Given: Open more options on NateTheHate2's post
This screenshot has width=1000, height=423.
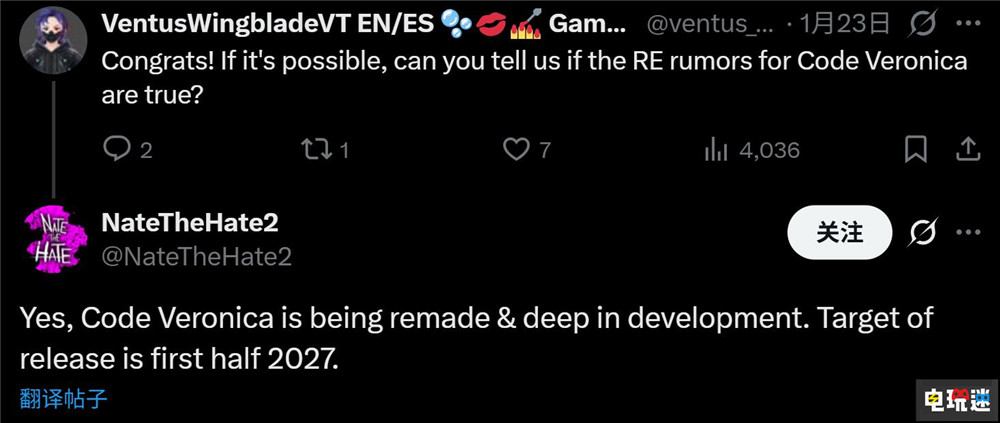Looking at the screenshot, I should [967, 233].
